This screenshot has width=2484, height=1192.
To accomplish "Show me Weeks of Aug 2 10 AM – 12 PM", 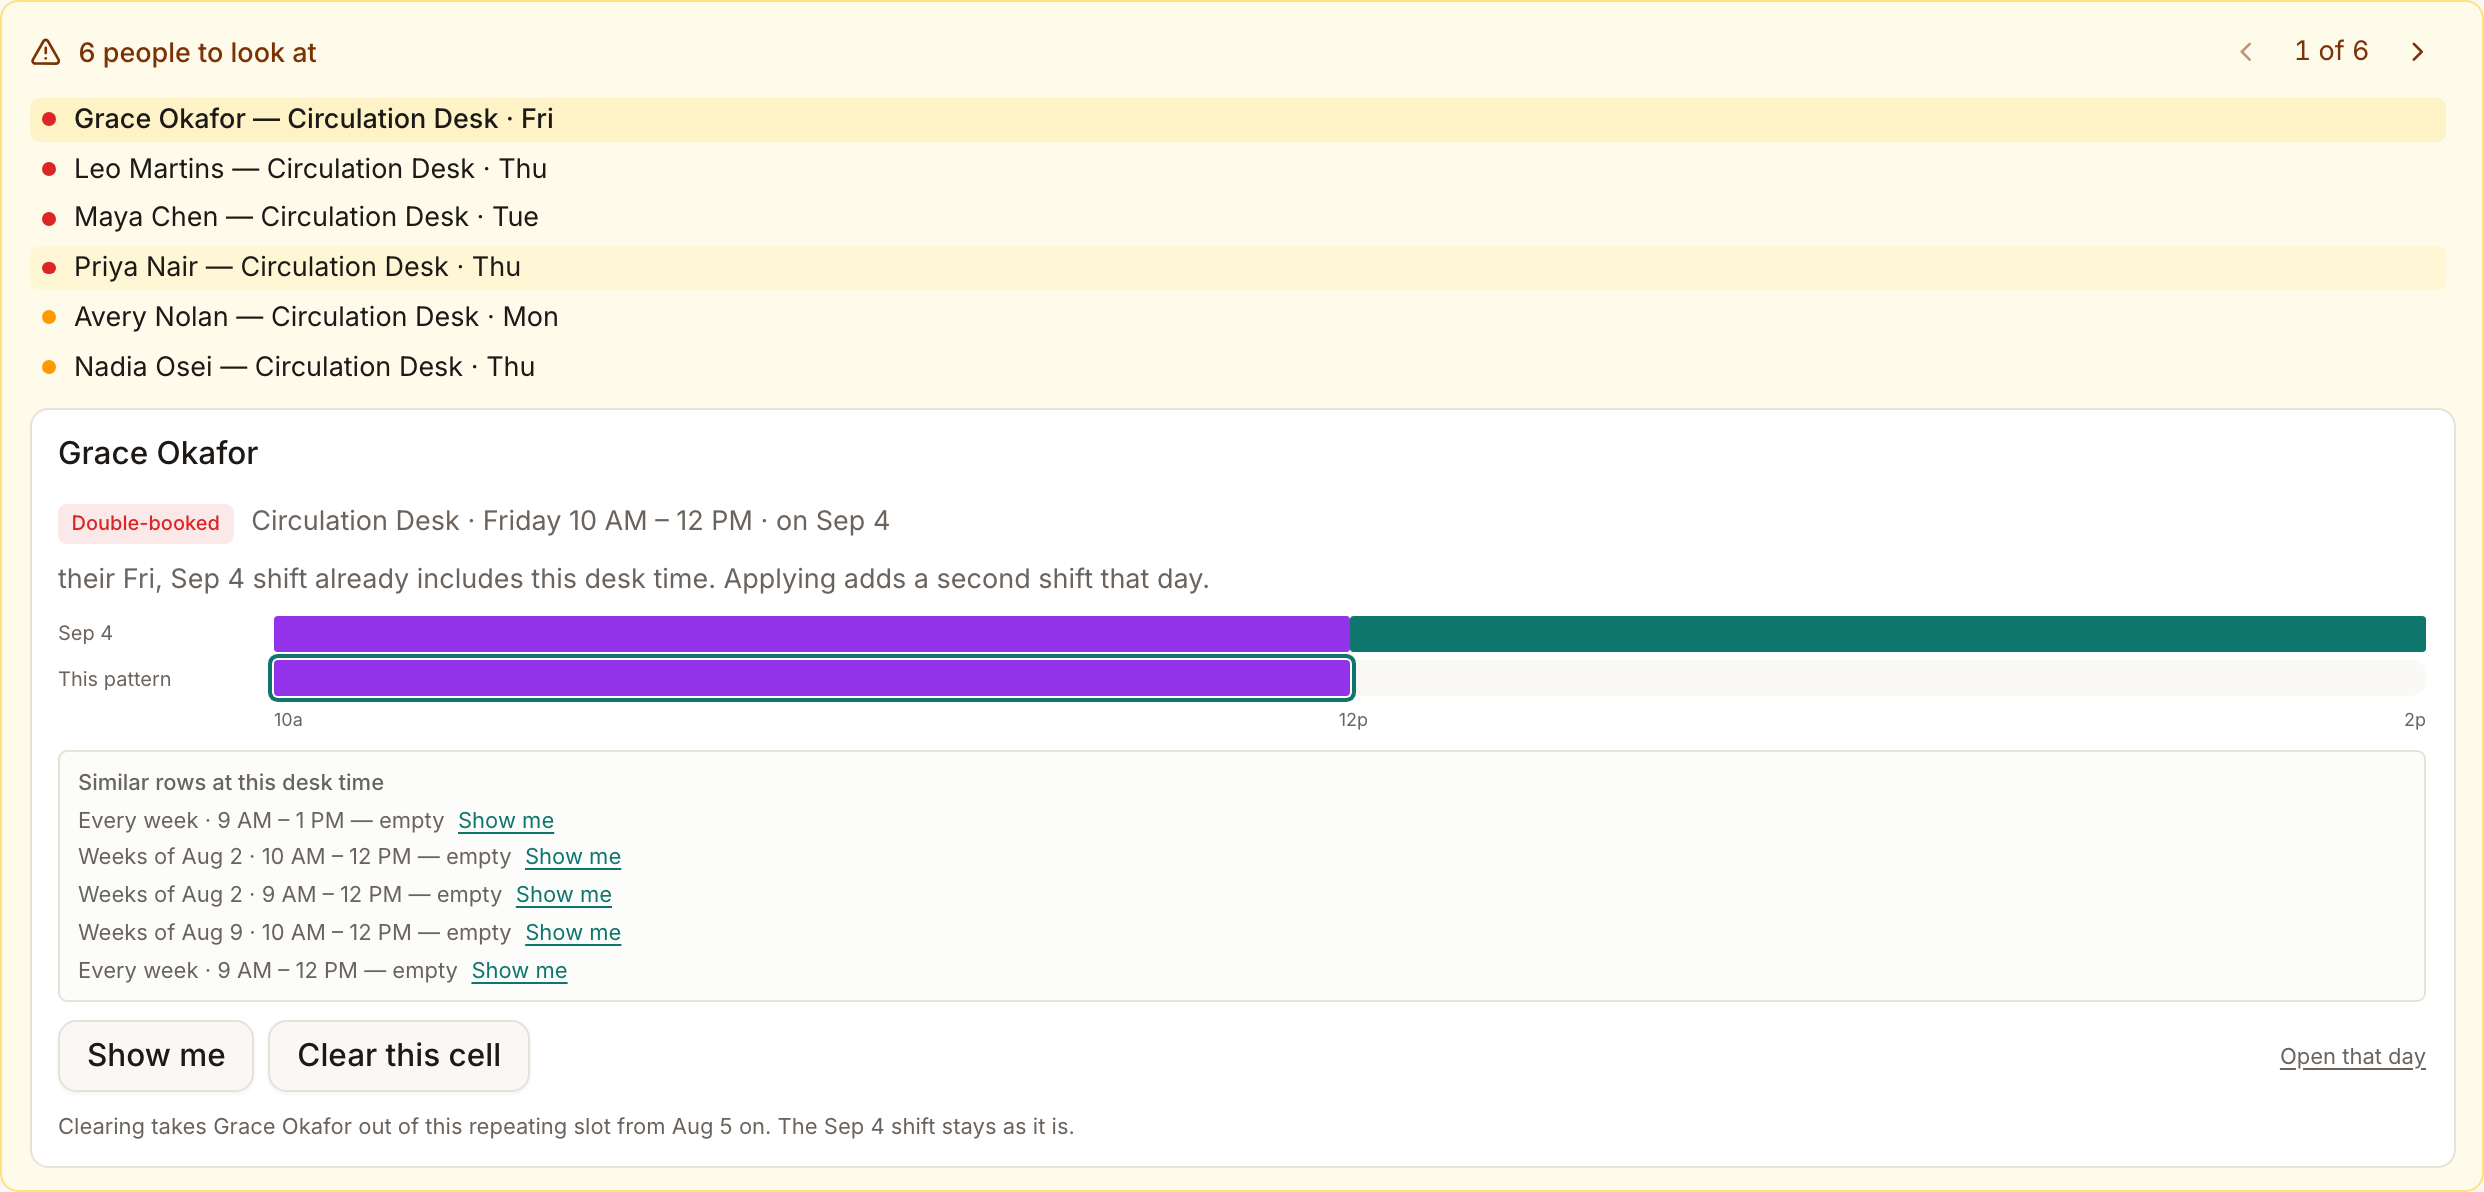I will [573, 857].
